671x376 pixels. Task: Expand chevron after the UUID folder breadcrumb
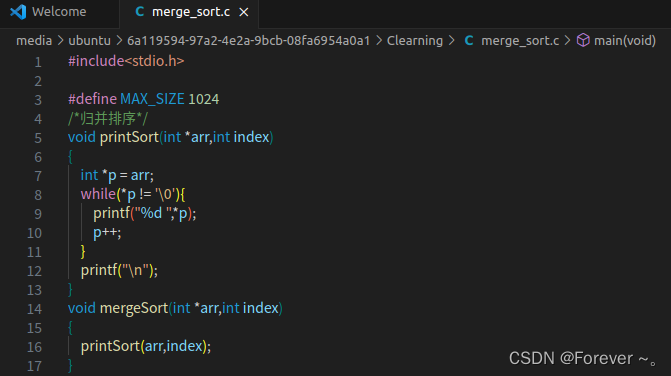point(379,41)
